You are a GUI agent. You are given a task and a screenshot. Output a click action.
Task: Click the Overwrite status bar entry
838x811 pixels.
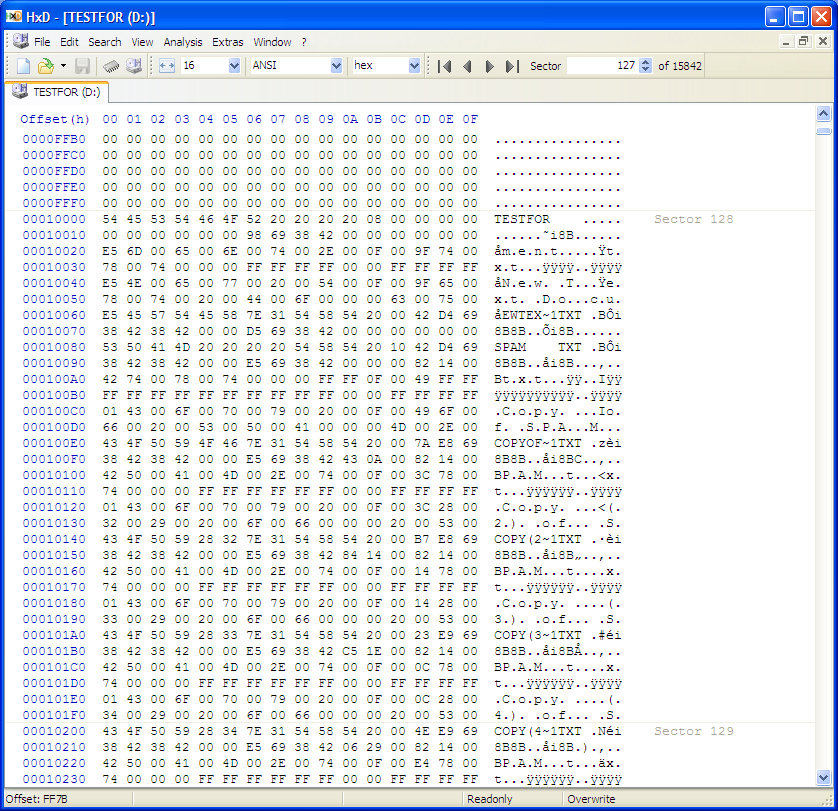(x=591, y=799)
